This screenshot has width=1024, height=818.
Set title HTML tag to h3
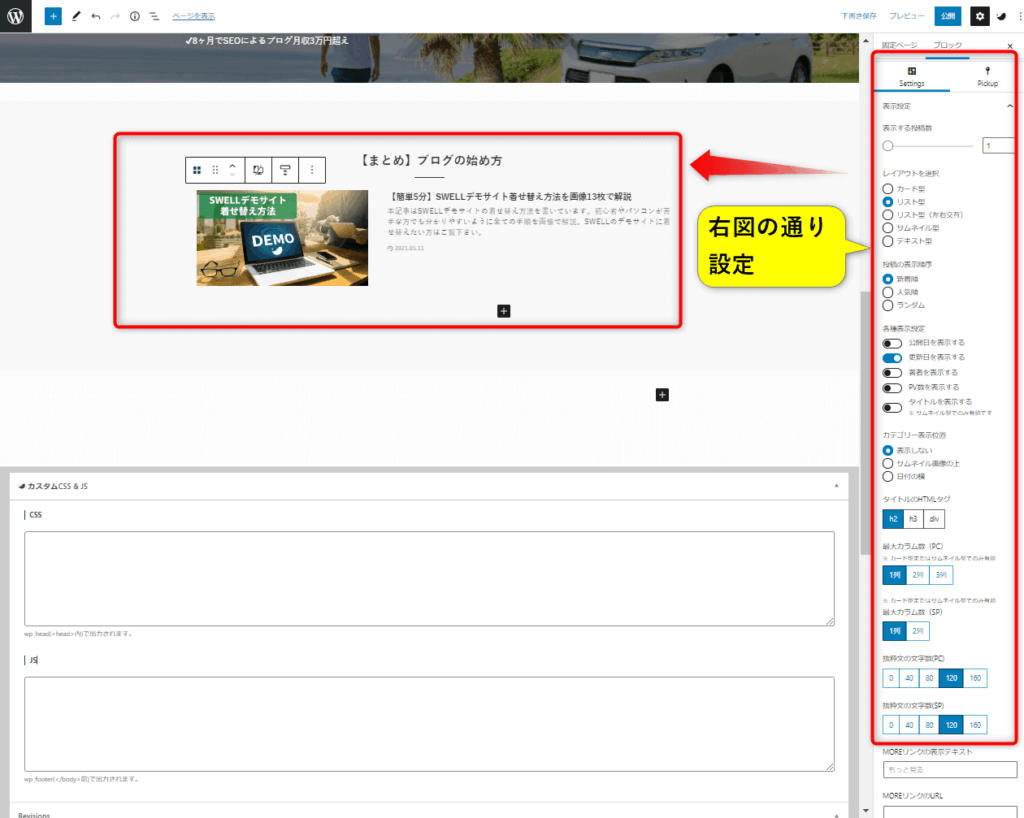coord(914,519)
